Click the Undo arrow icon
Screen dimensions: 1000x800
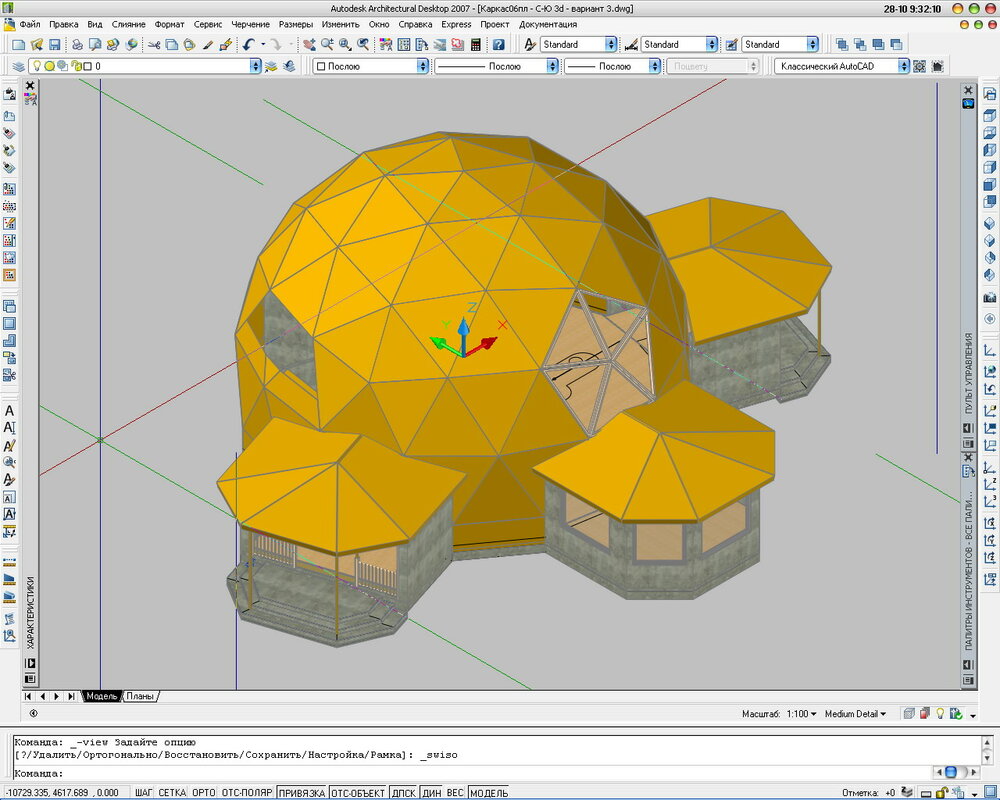tap(248, 45)
